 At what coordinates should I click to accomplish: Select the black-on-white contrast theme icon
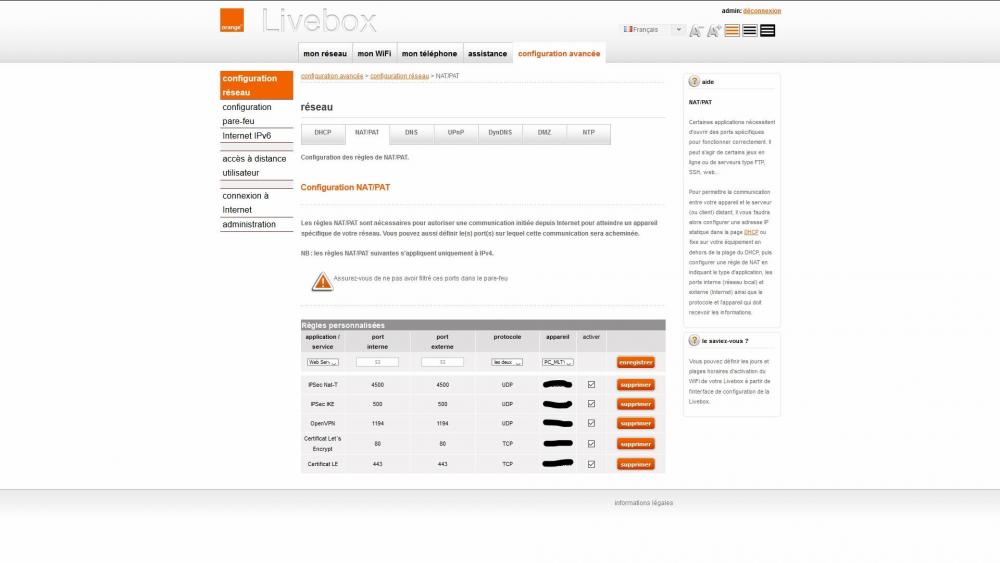tap(750, 31)
